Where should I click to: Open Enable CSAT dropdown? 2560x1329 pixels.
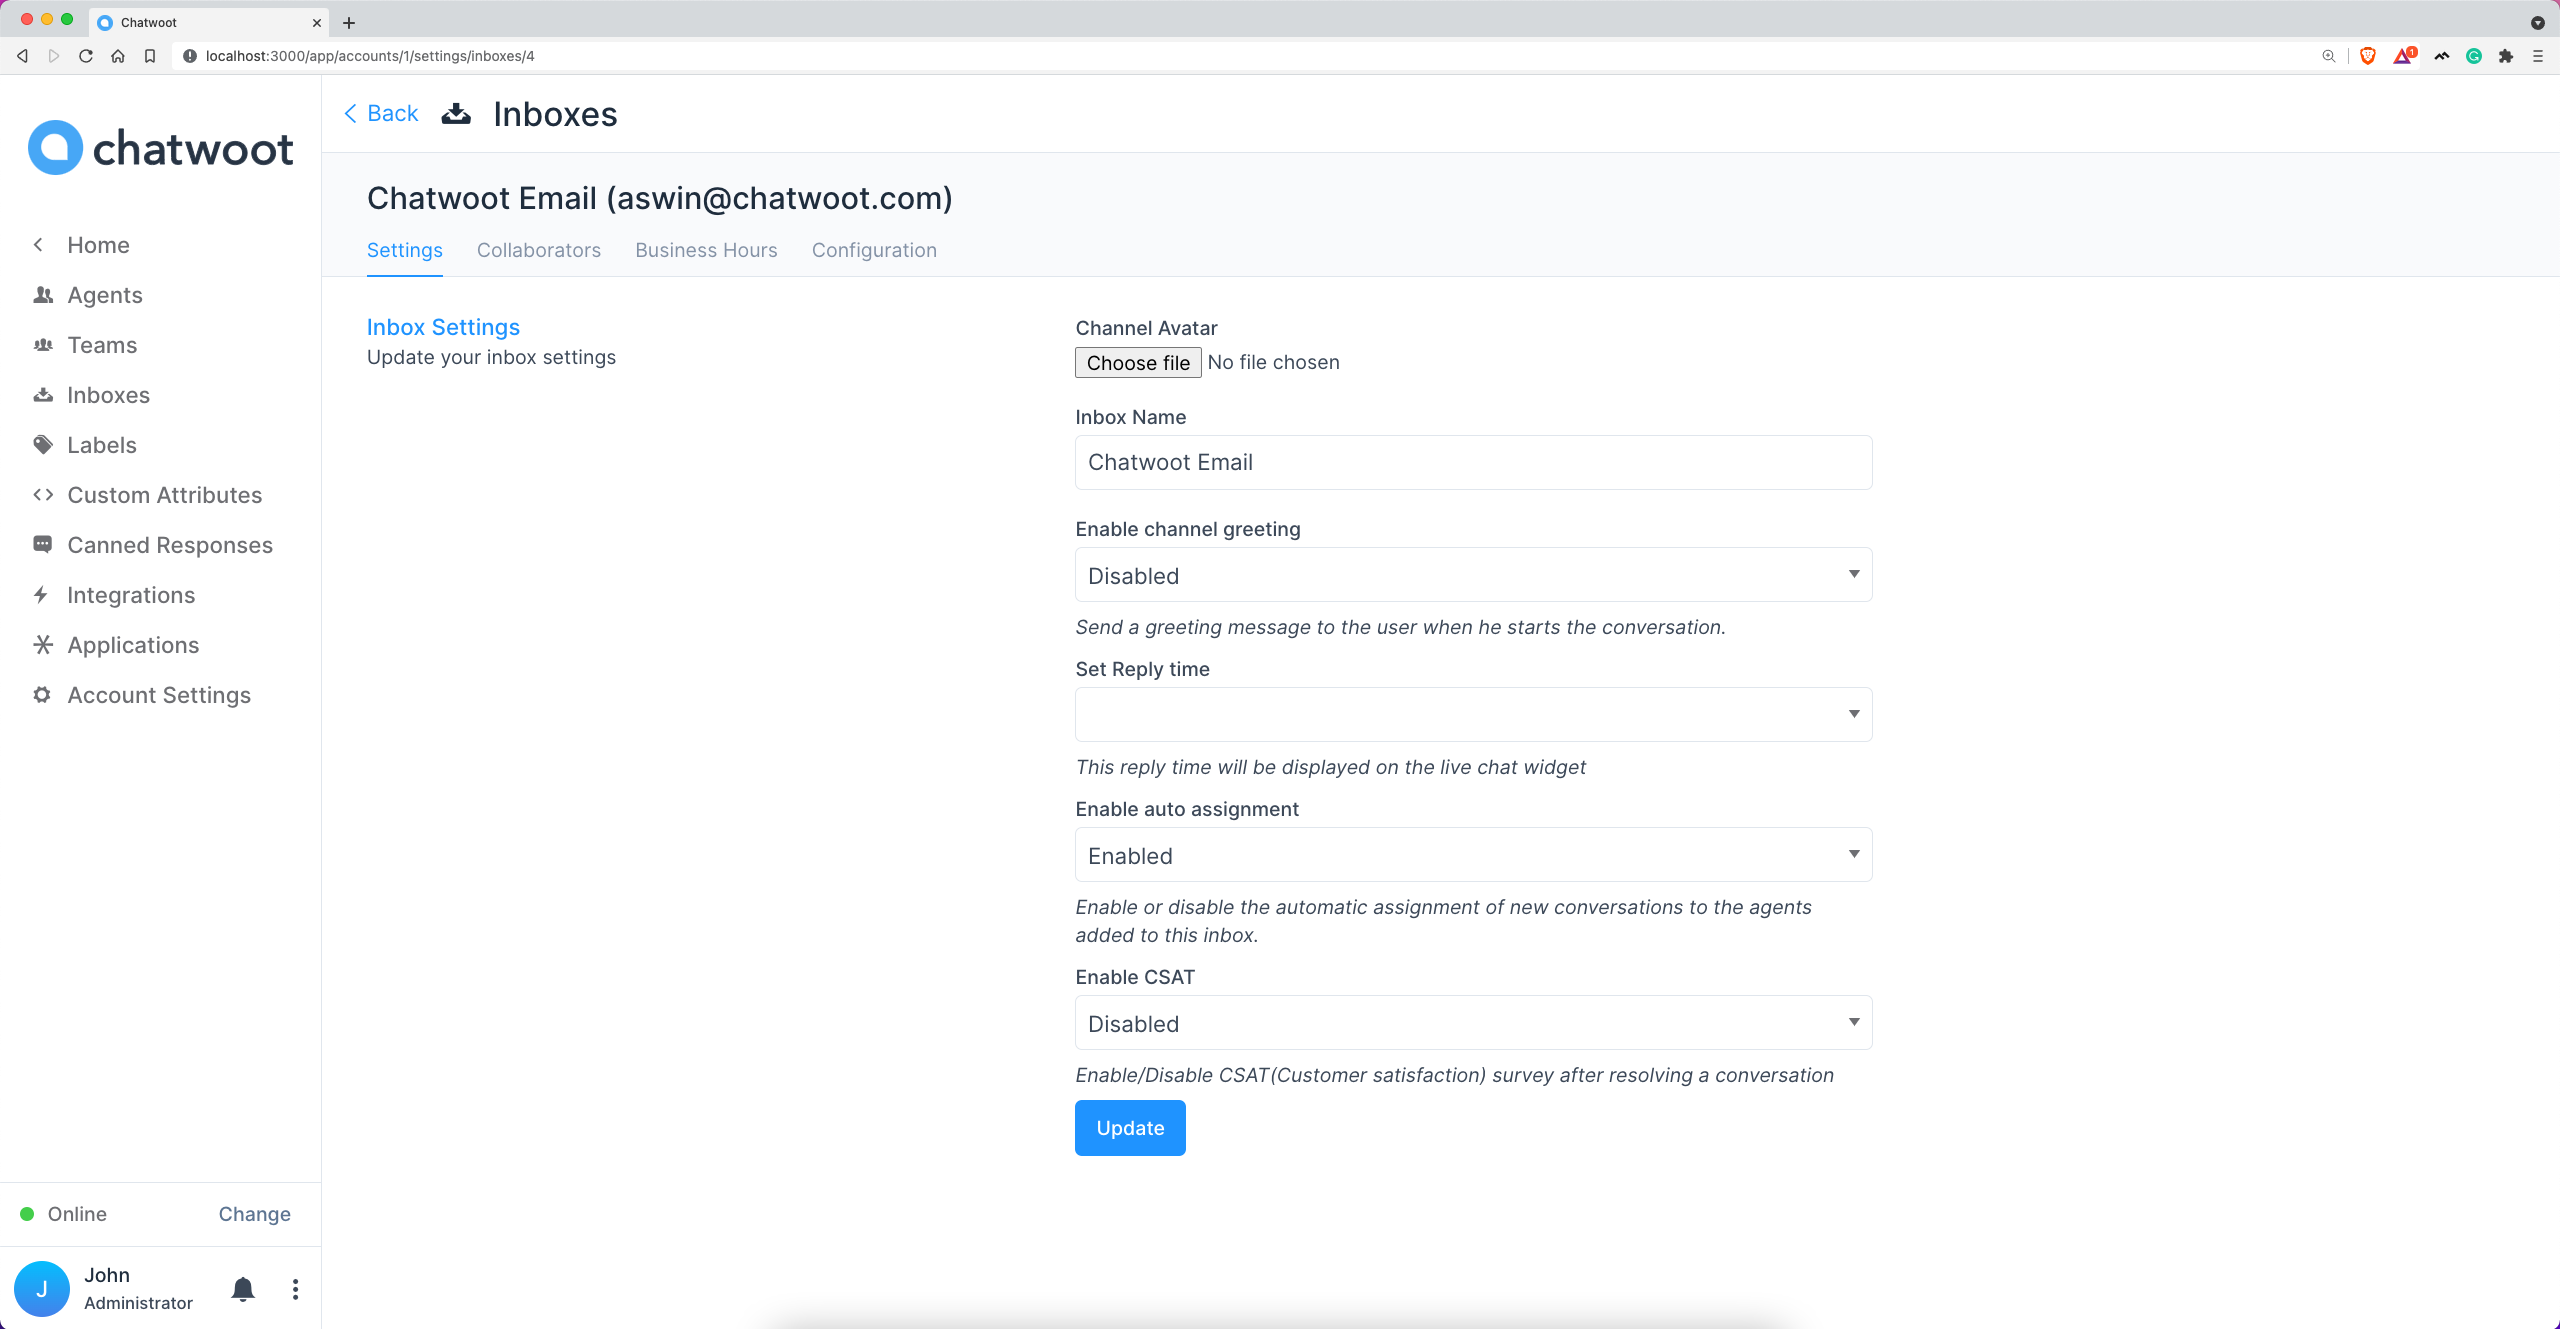[x=1473, y=1023]
